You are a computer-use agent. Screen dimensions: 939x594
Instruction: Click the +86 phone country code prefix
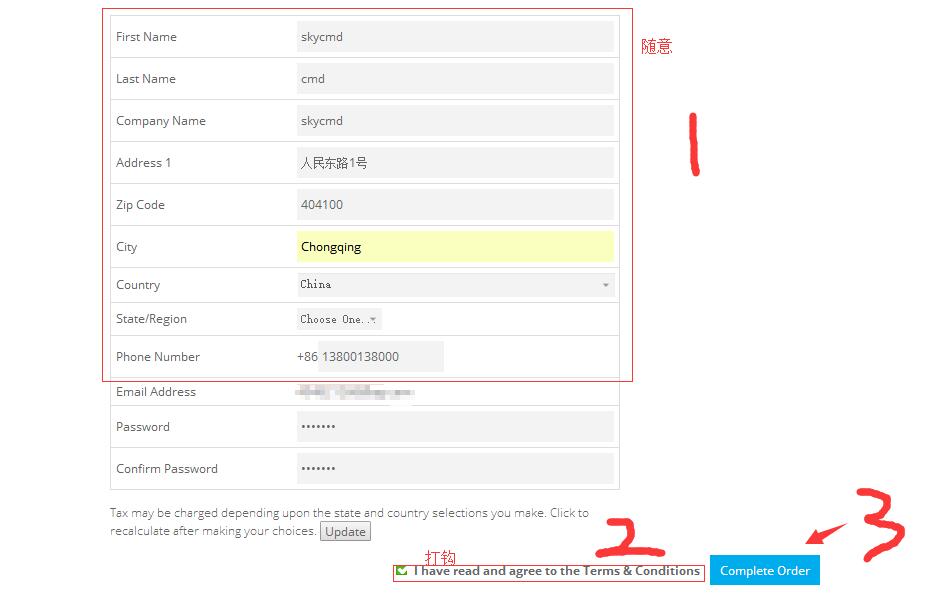click(x=306, y=357)
